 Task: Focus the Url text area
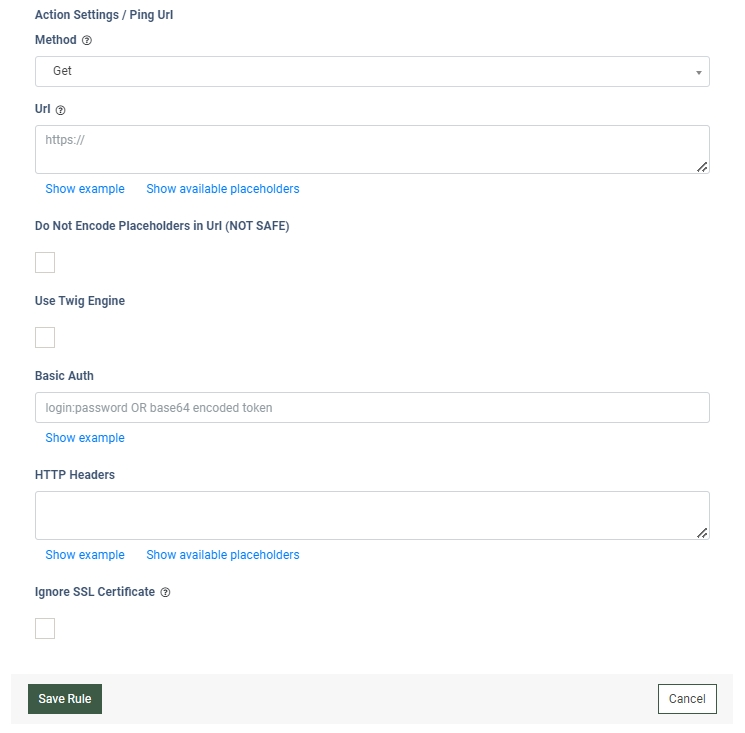click(371, 149)
